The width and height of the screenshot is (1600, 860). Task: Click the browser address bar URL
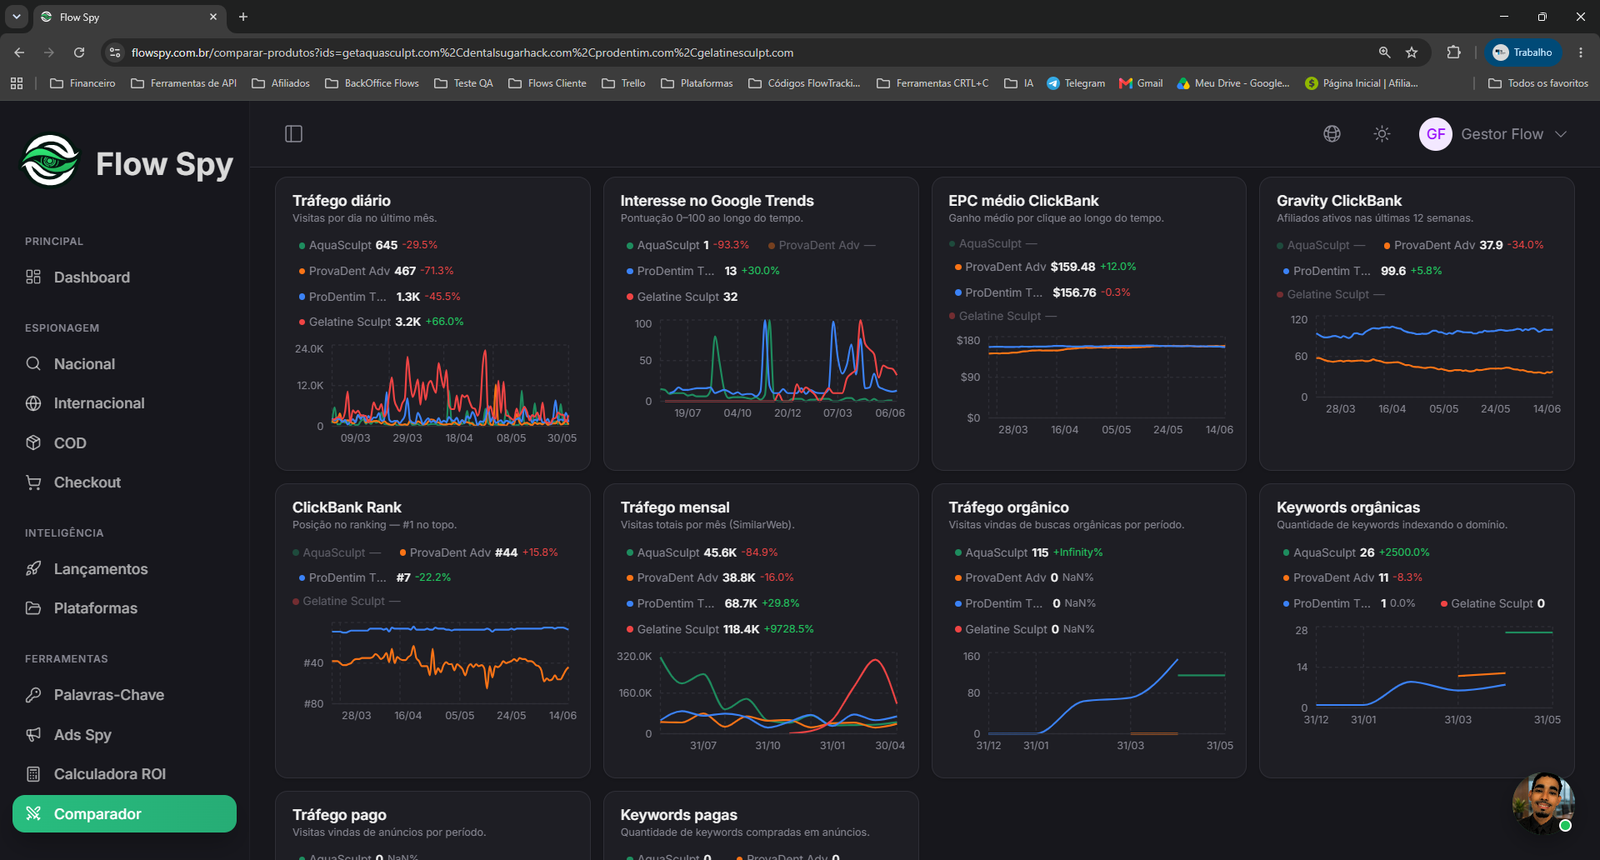click(x=462, y=52)
